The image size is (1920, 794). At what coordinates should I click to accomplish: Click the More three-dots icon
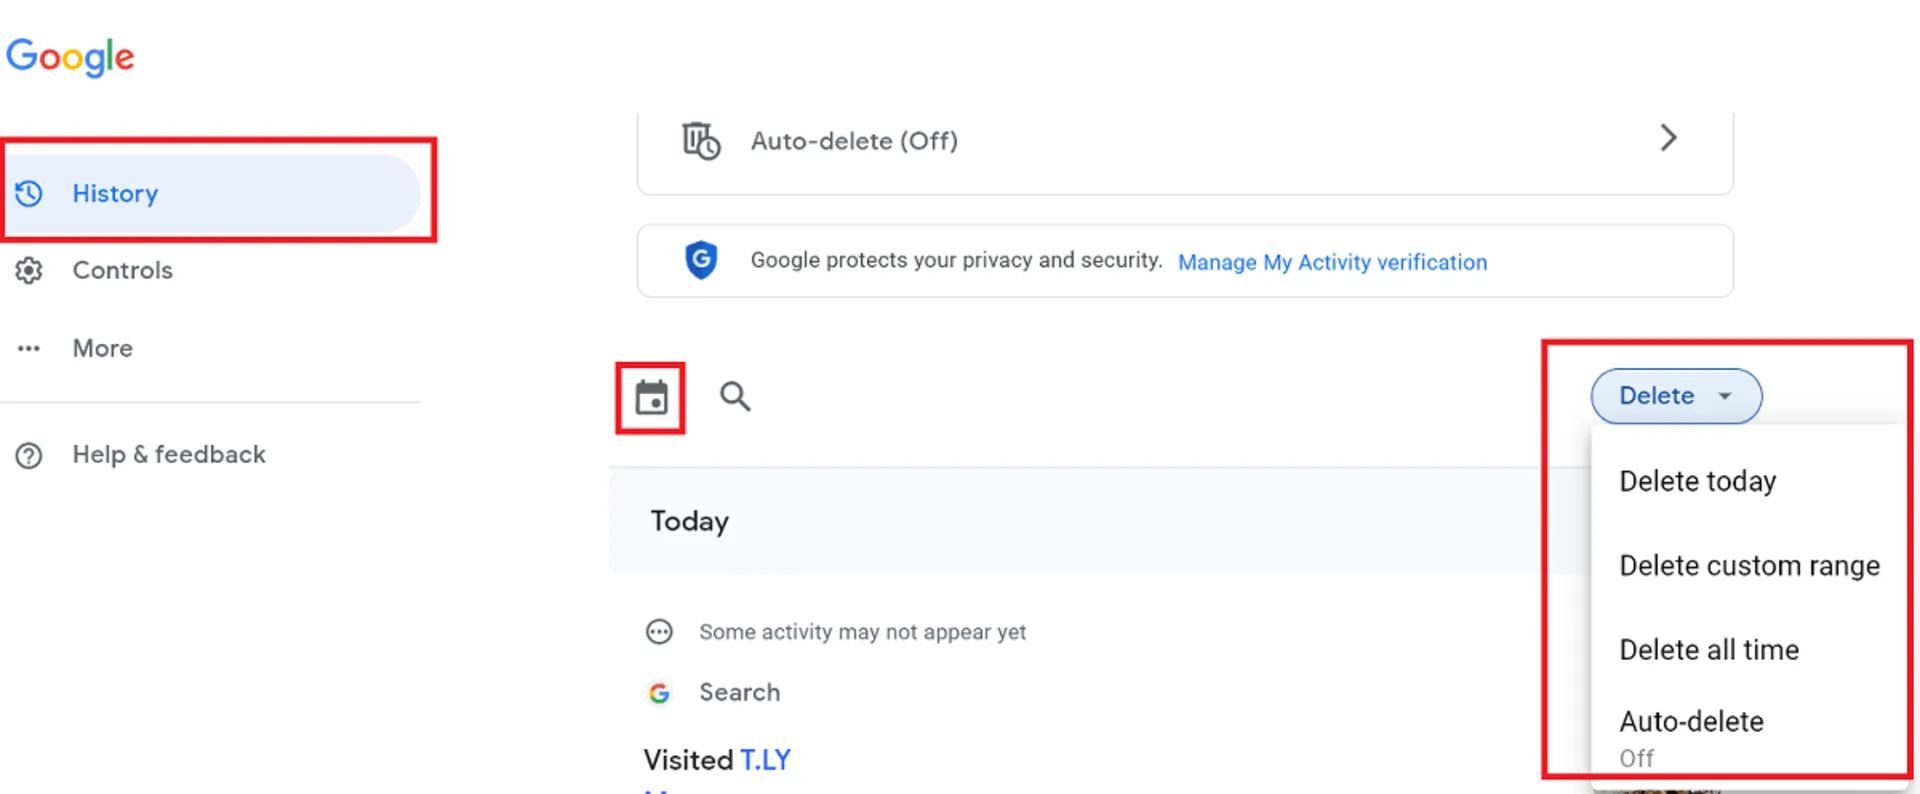[29, 348]
